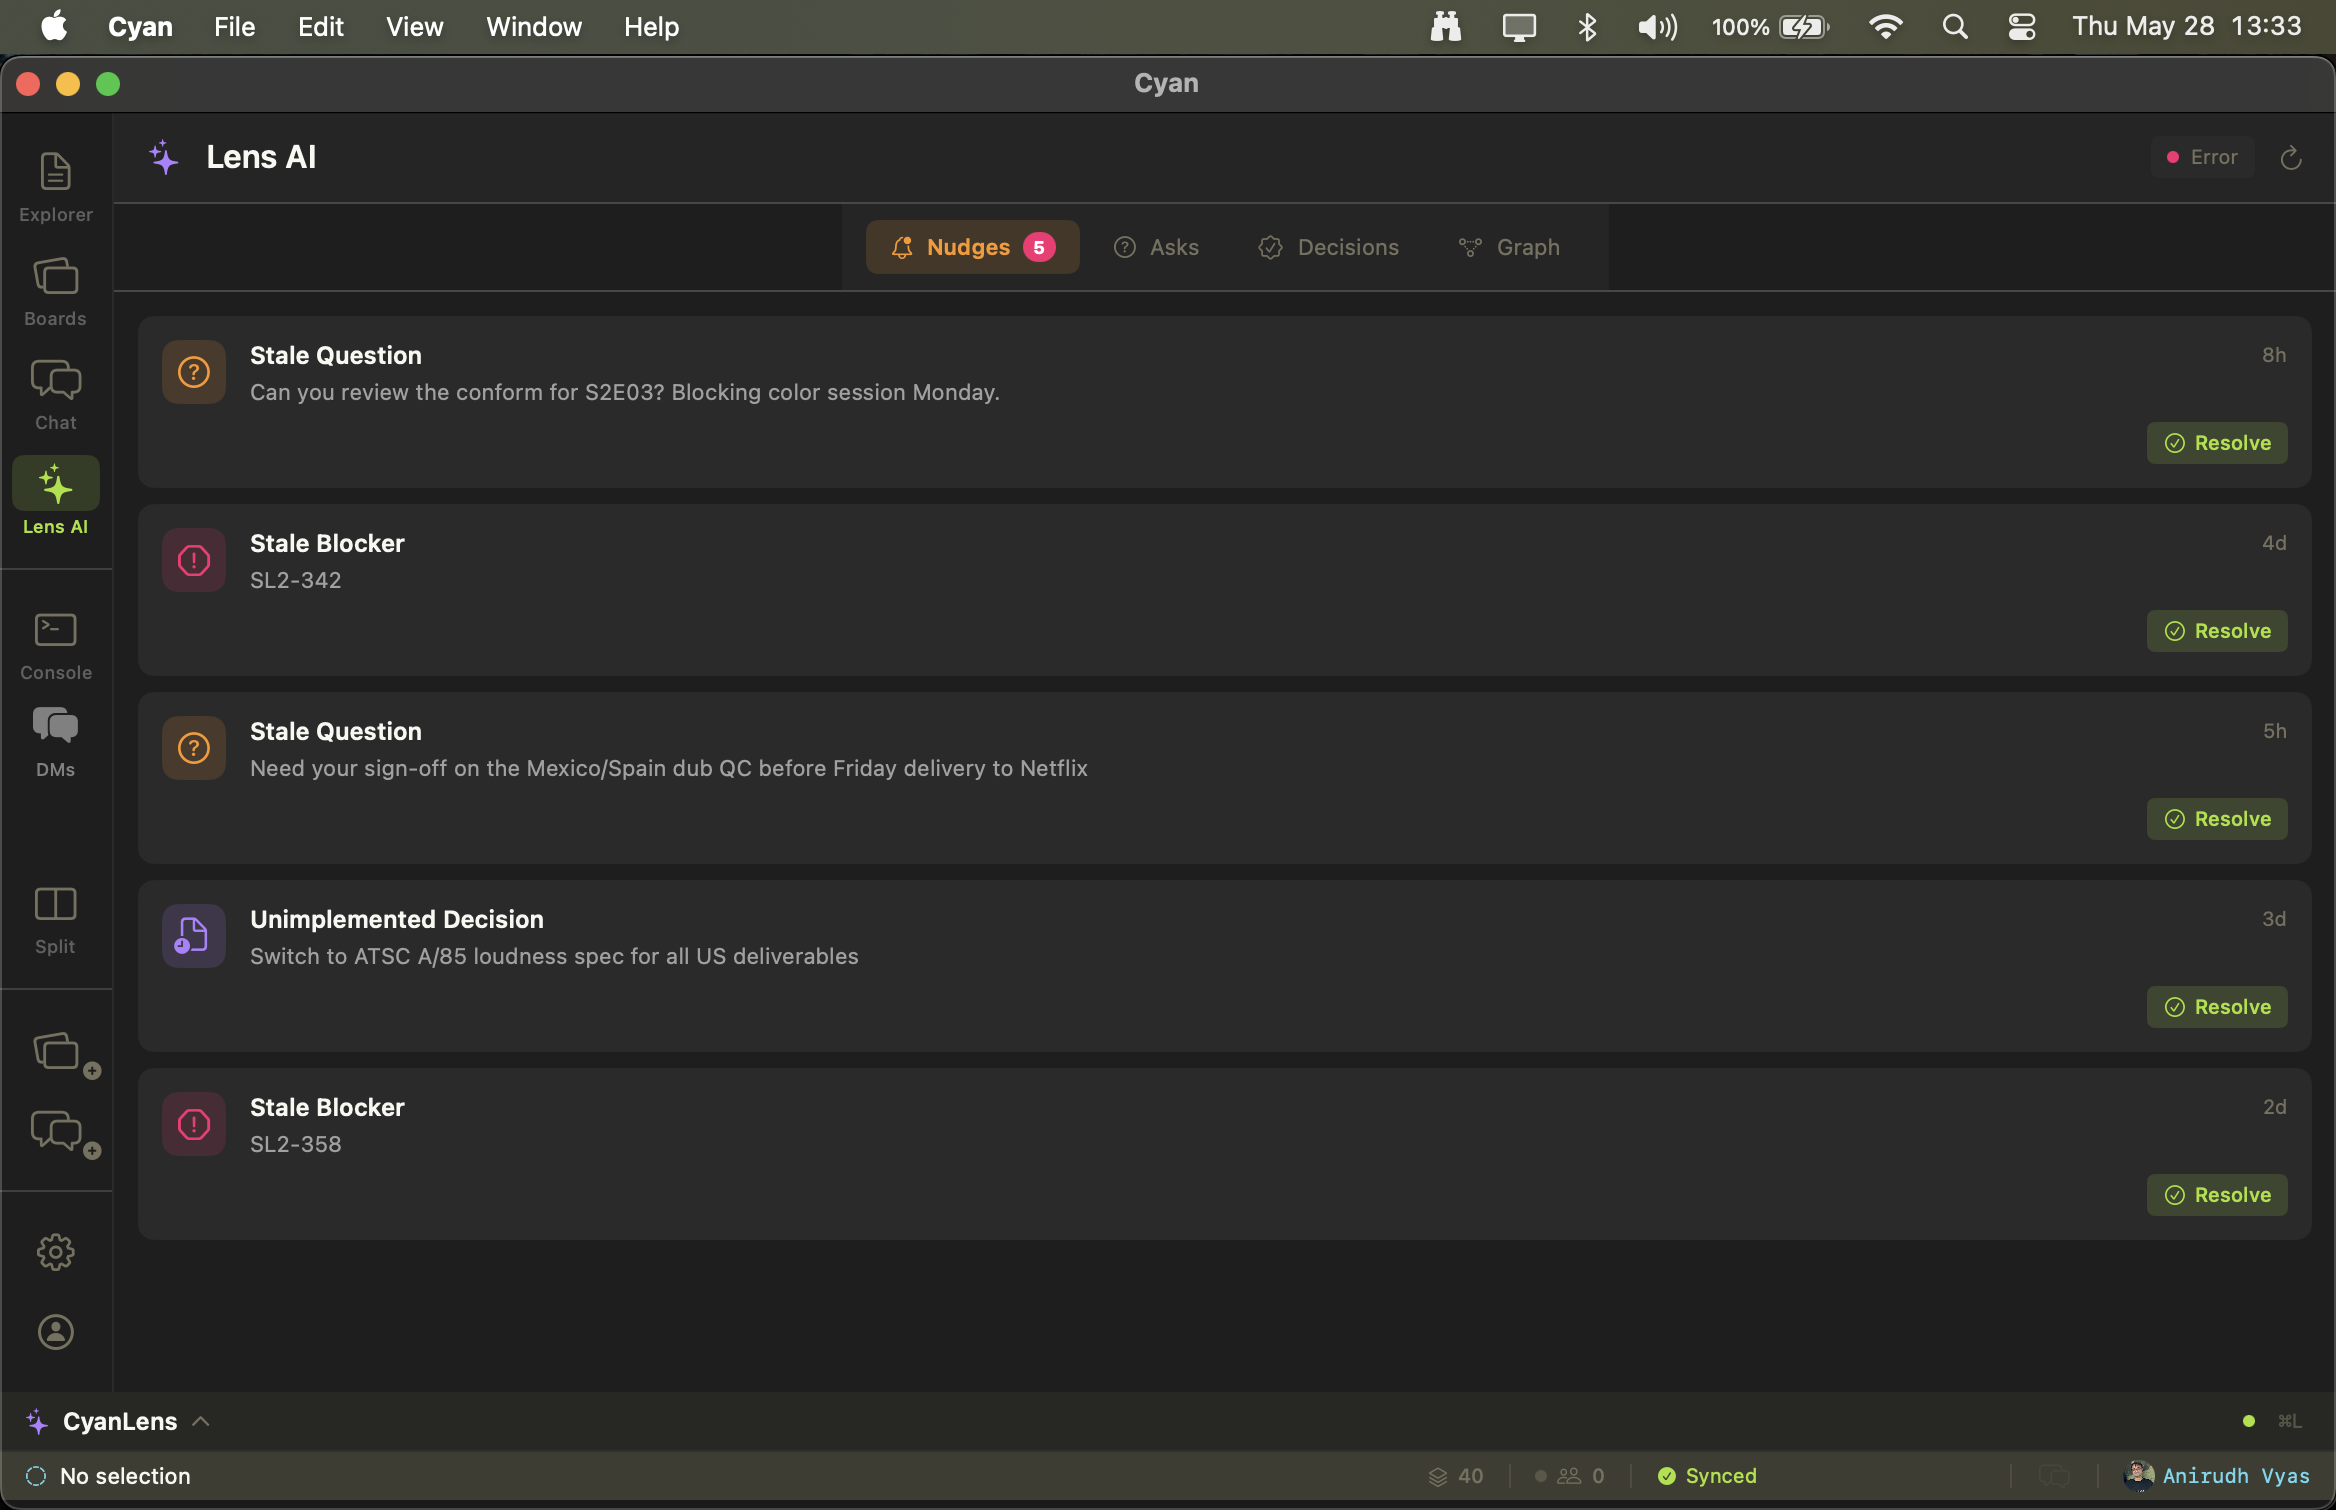Click the Wi-Fi icon in menu bar
This screenshot has width=2336, height=1510.
pos(1885,27)
